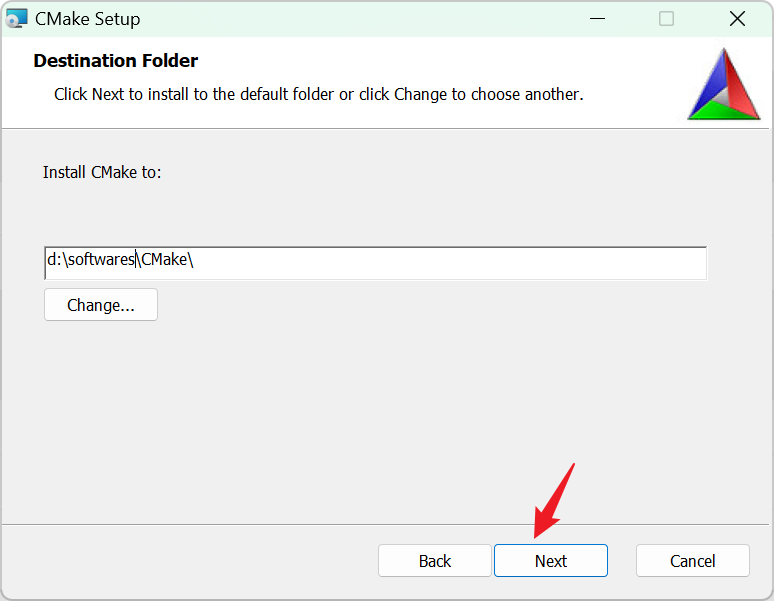Cancel the CMake setup
Image resolution: width=774 pixels, height=601 pixels.
pyautogui.click(x=693, y=561)
